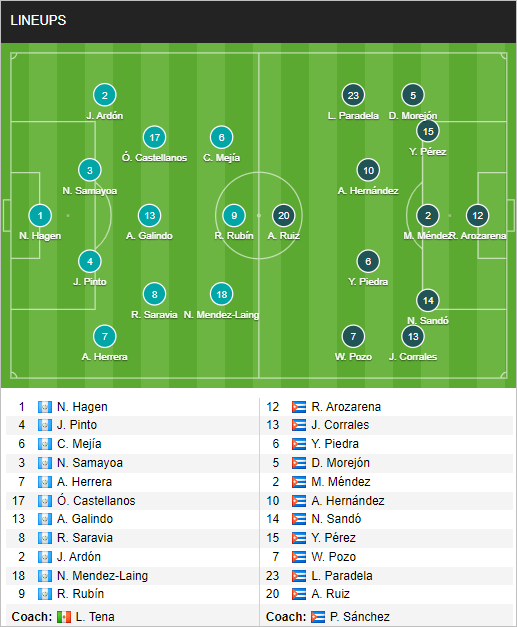The height and width of the screenshot is (627, 517).
Task: Select W. Pozo's number 7 dark circle
Action: [353, 336]
